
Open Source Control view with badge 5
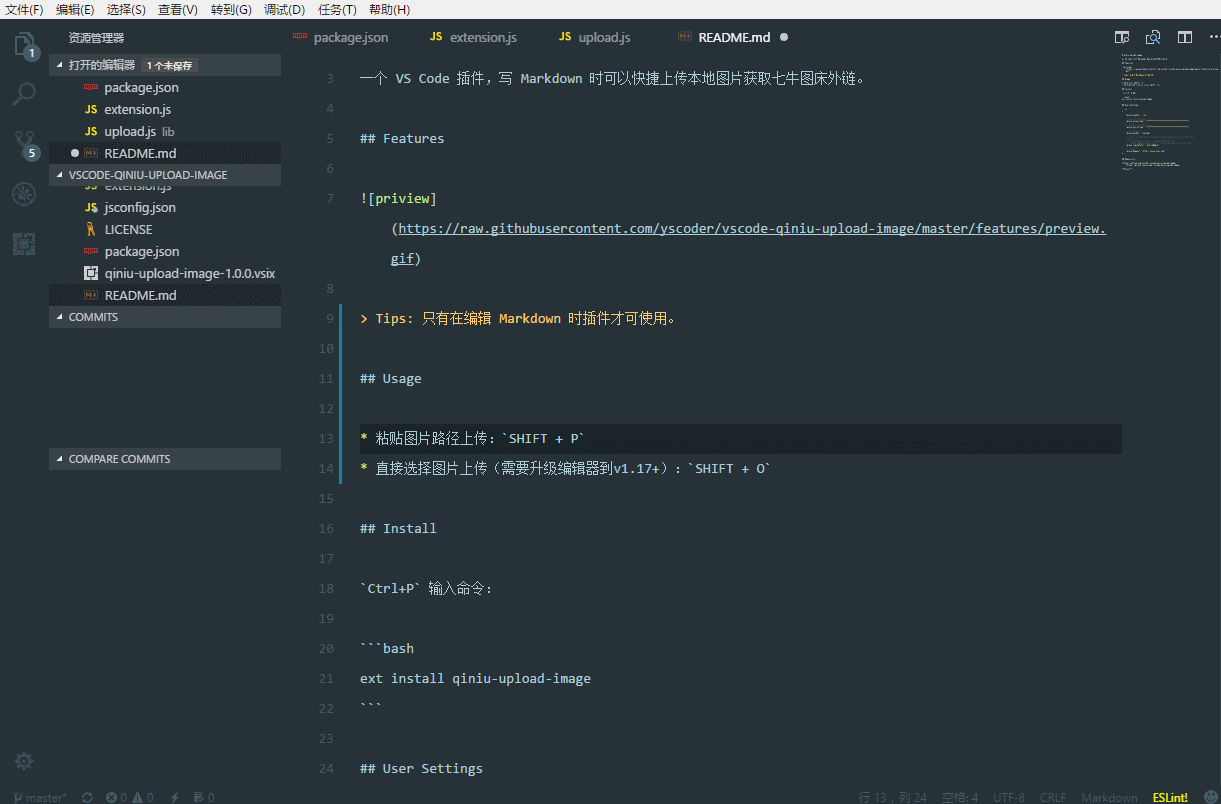[24, 144]
